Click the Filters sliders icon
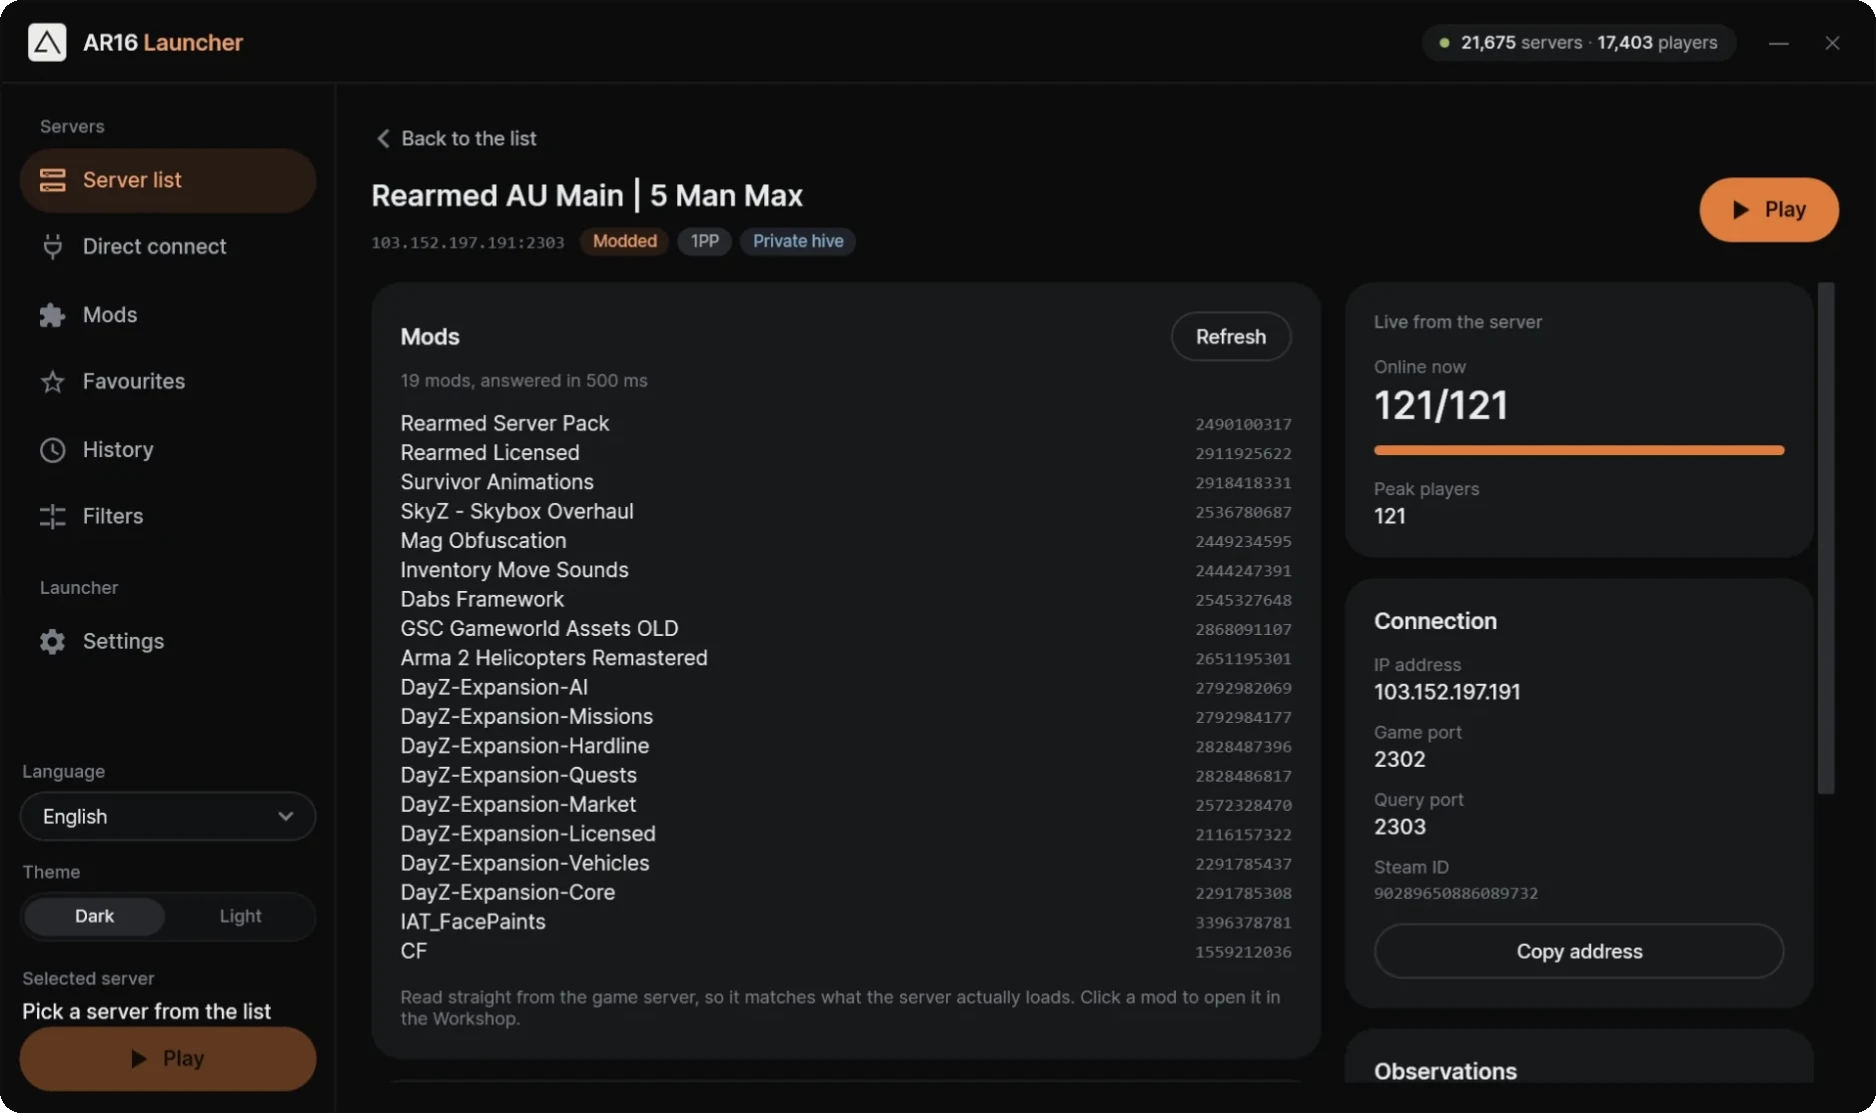 click(52, 516)
